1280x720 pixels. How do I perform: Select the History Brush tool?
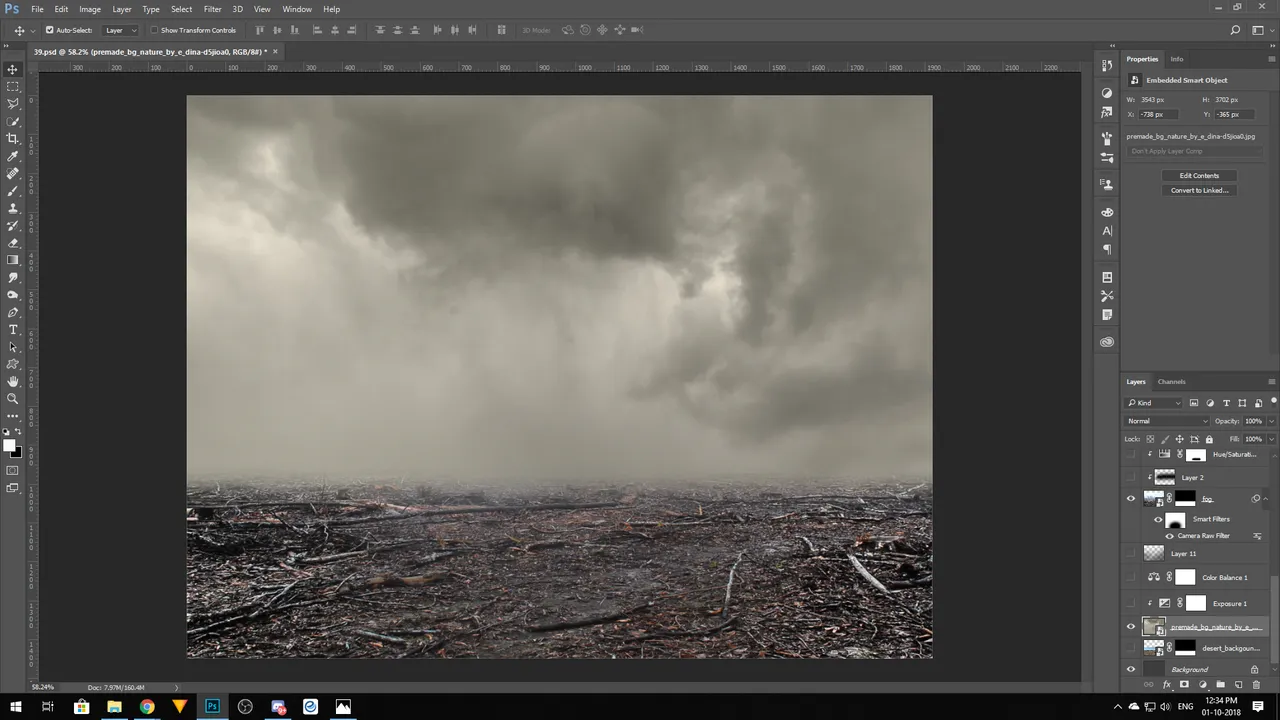(13, 225)
